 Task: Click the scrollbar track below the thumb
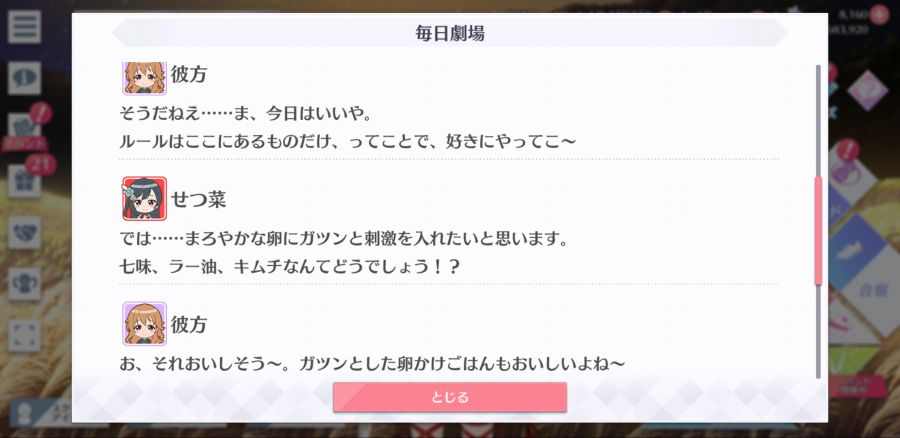click(x=818, y=332)
